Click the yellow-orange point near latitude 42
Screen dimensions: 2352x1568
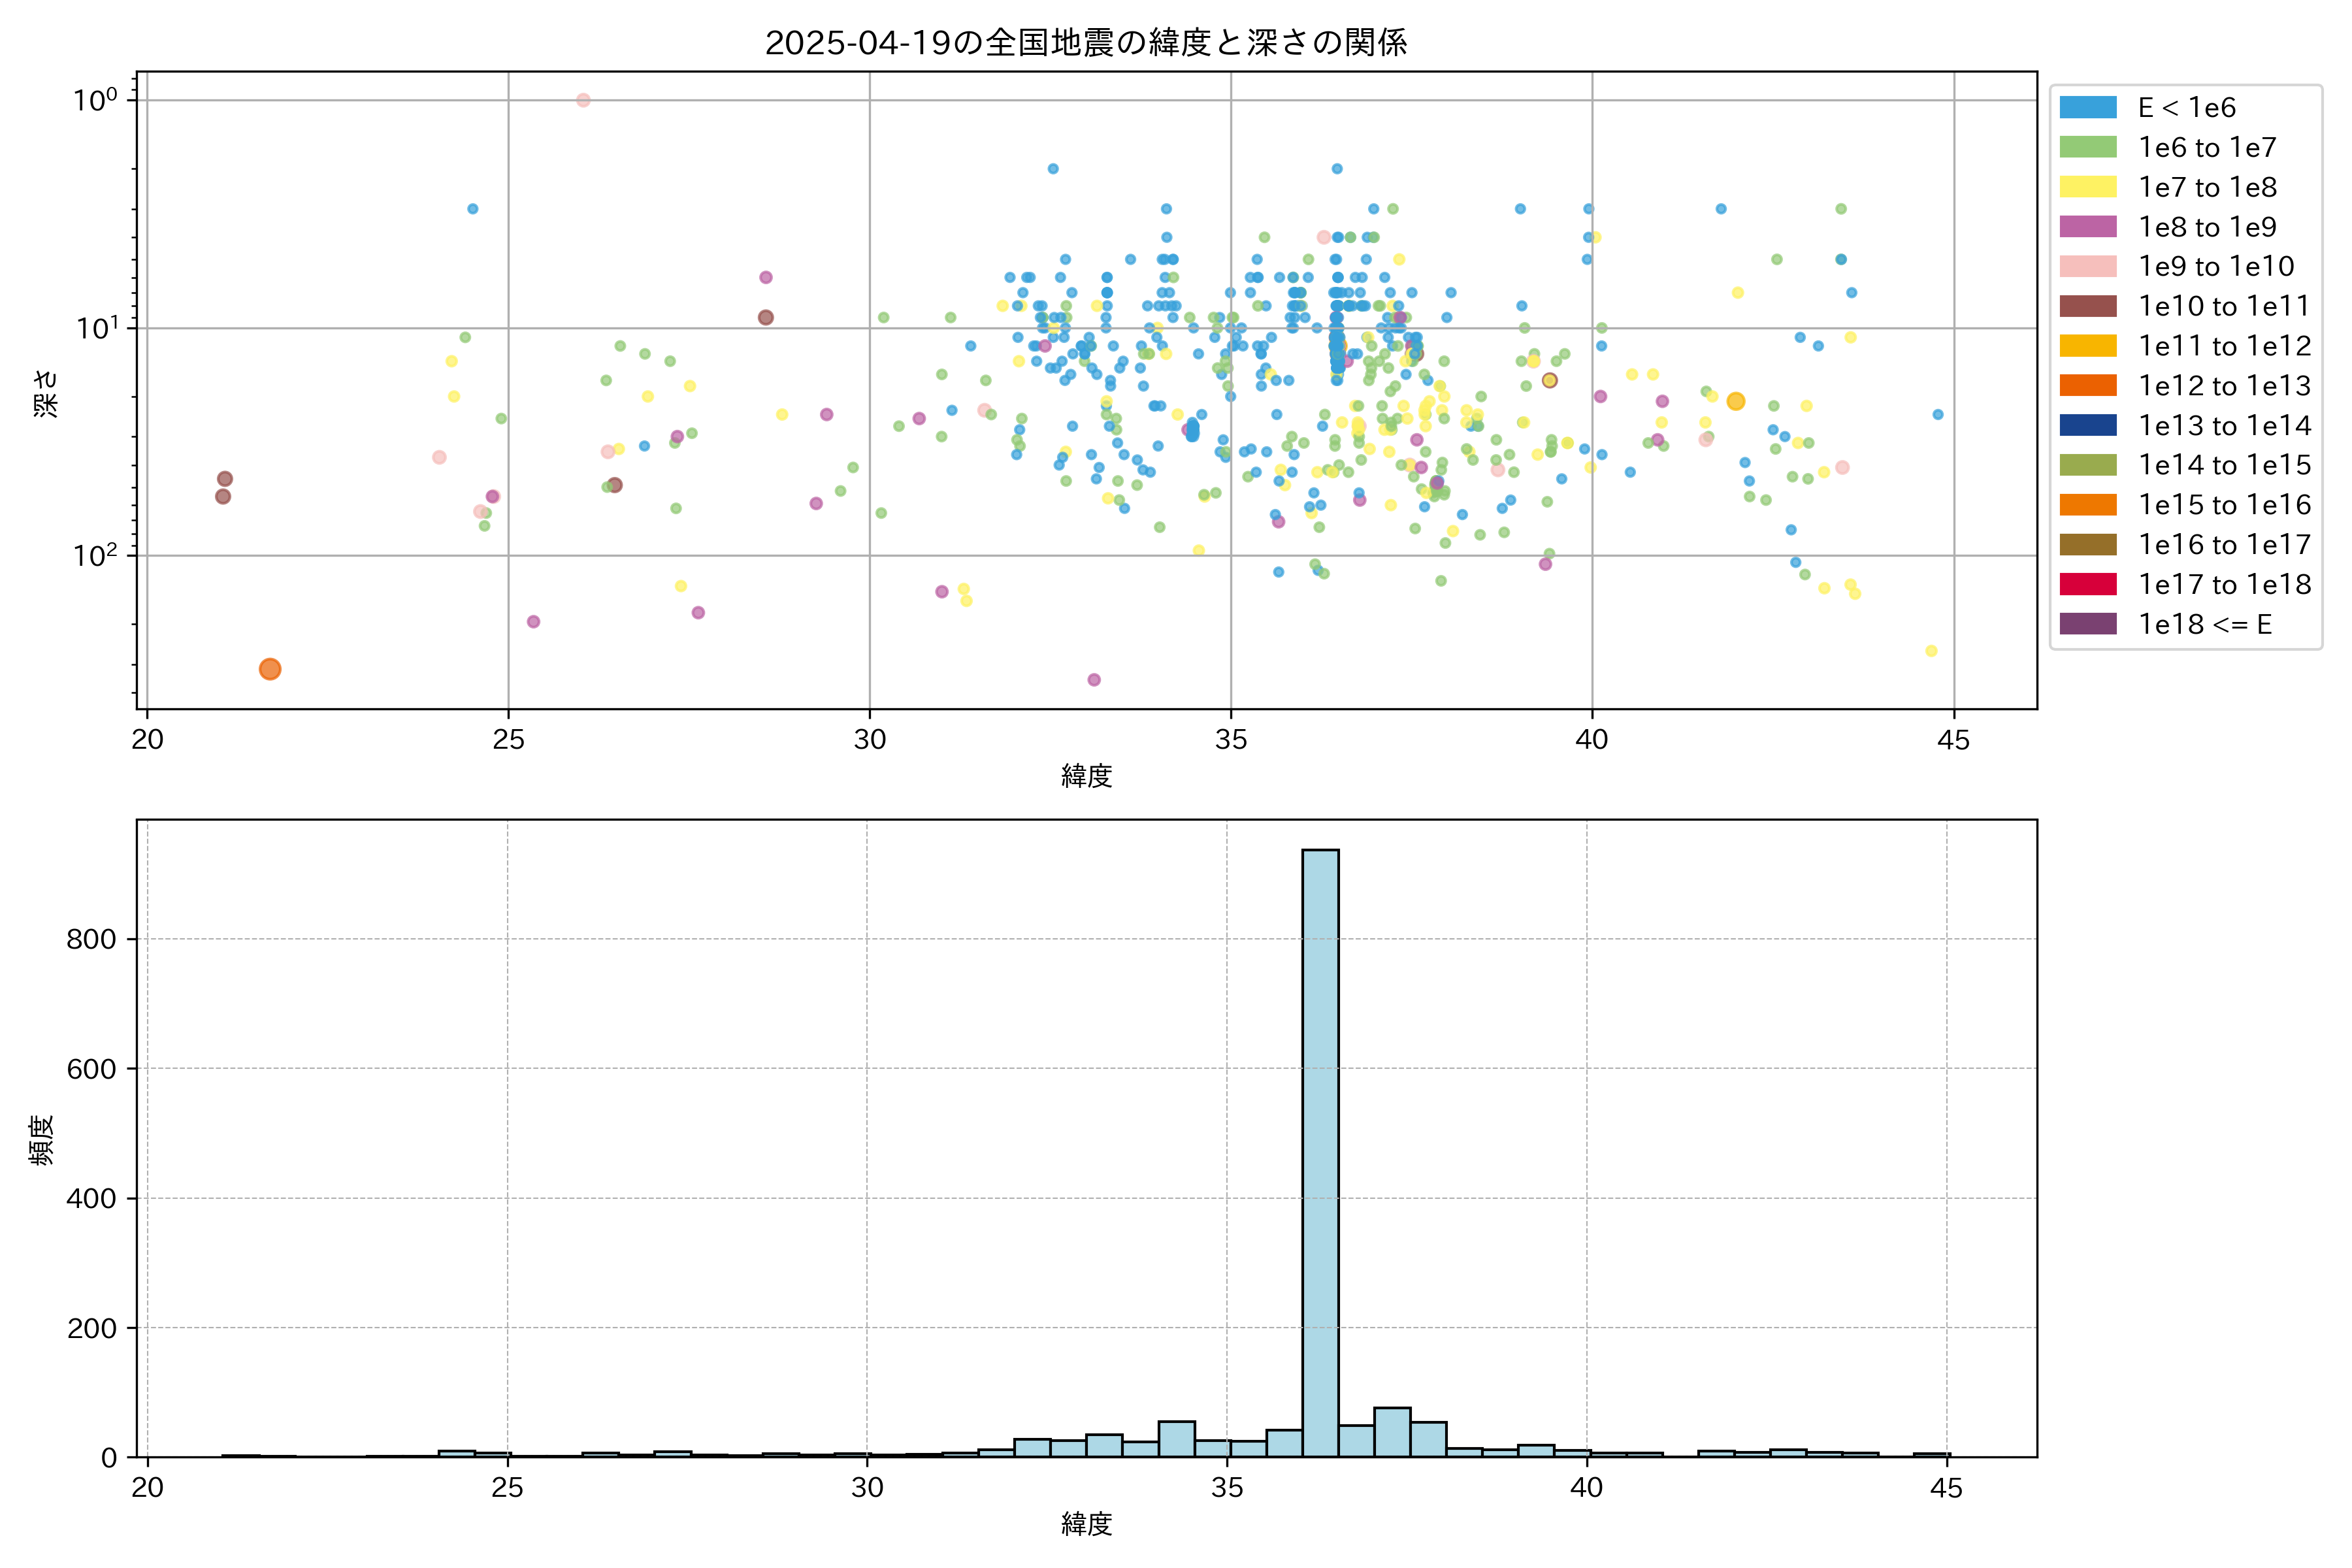(1736, 401)
